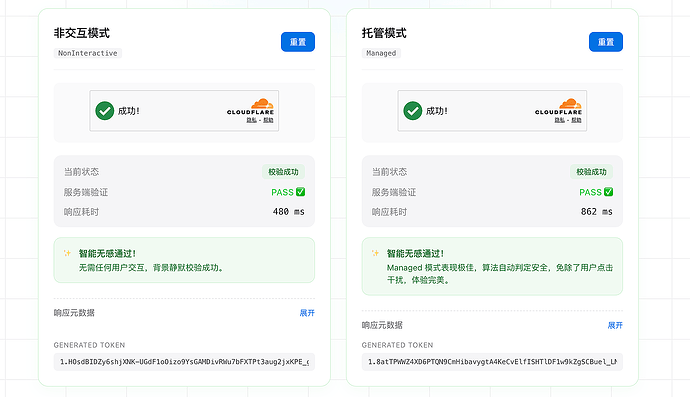The image size is (690, 397).
Task: Open the 帮助 link in the Managed widget
Action: (x=576, y=120)
